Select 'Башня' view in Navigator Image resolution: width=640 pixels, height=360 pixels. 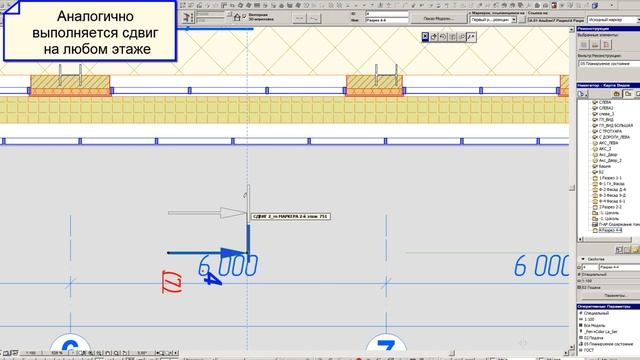pos(604,167)
